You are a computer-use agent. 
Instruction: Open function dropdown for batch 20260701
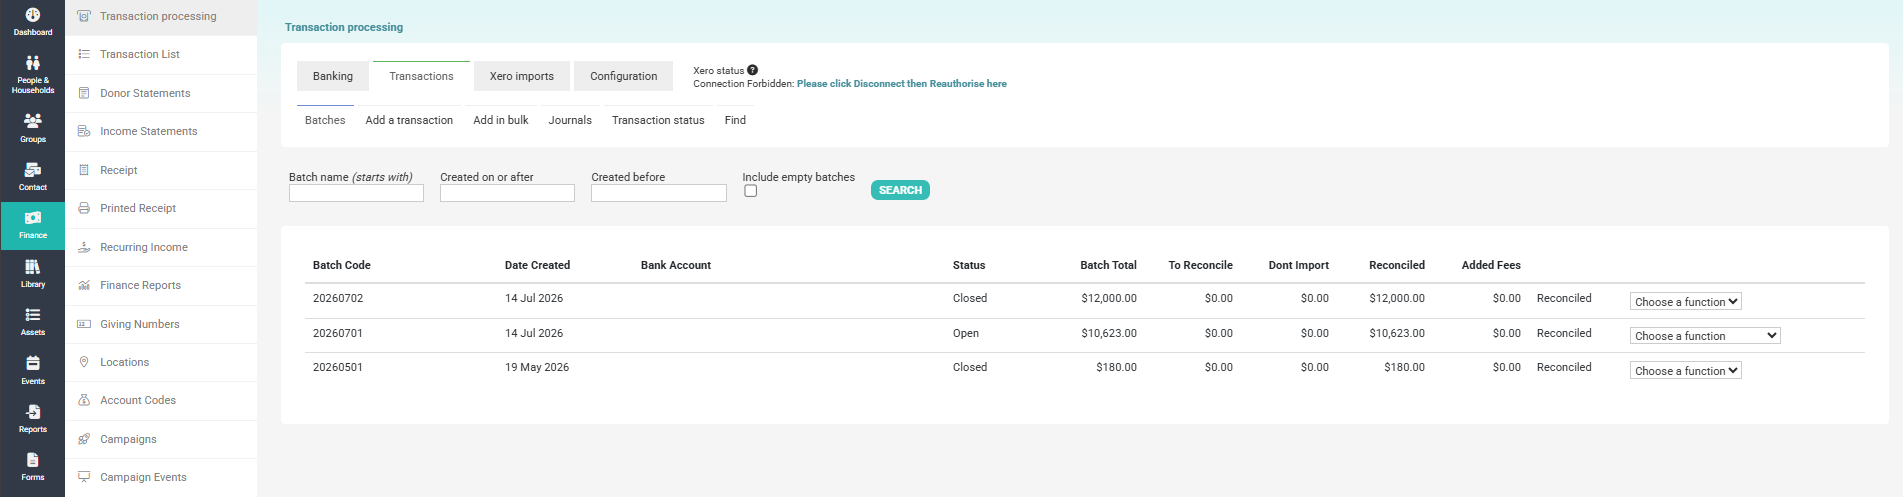(1705, 336)
